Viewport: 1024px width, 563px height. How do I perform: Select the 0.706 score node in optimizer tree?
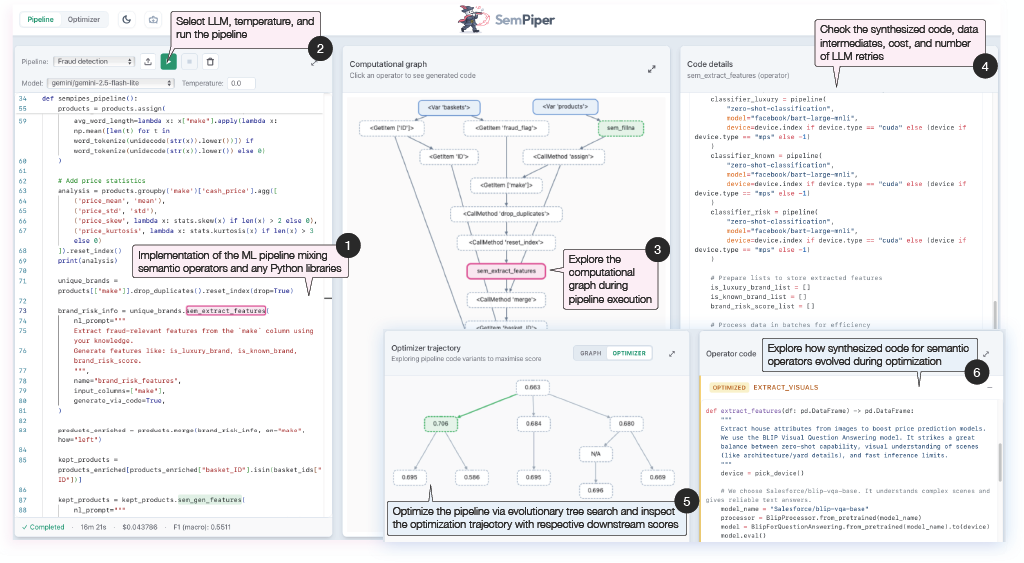441,423
